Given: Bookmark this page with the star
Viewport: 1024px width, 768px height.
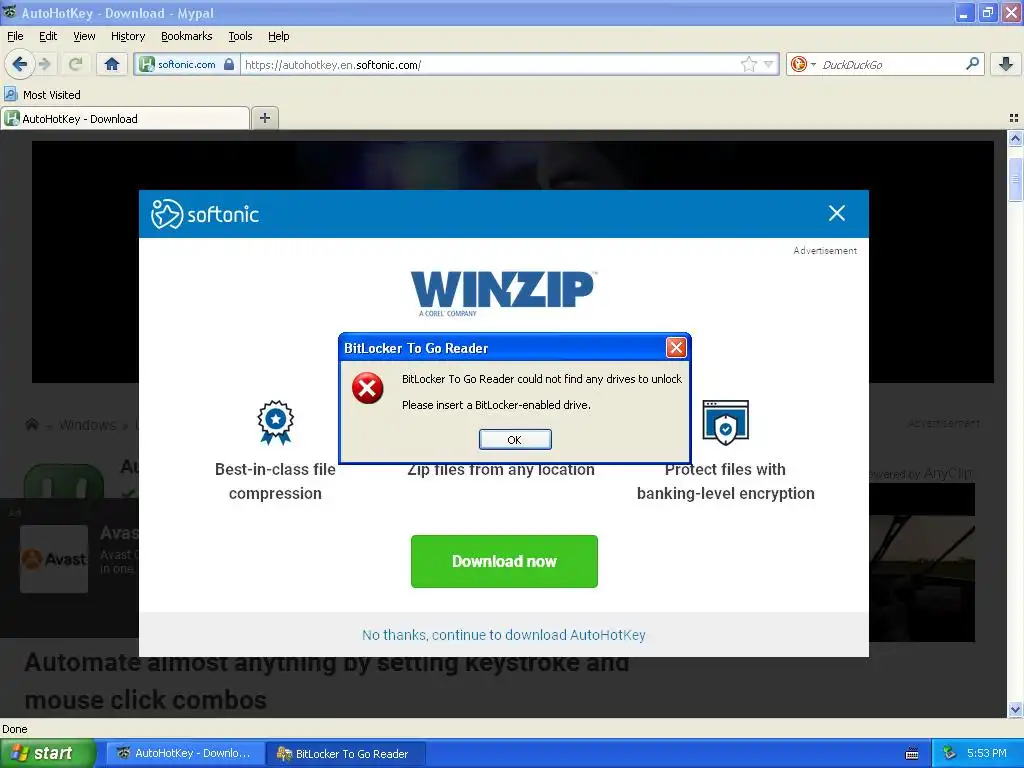Looking at the screenshot, I should (x=748, y=64).
